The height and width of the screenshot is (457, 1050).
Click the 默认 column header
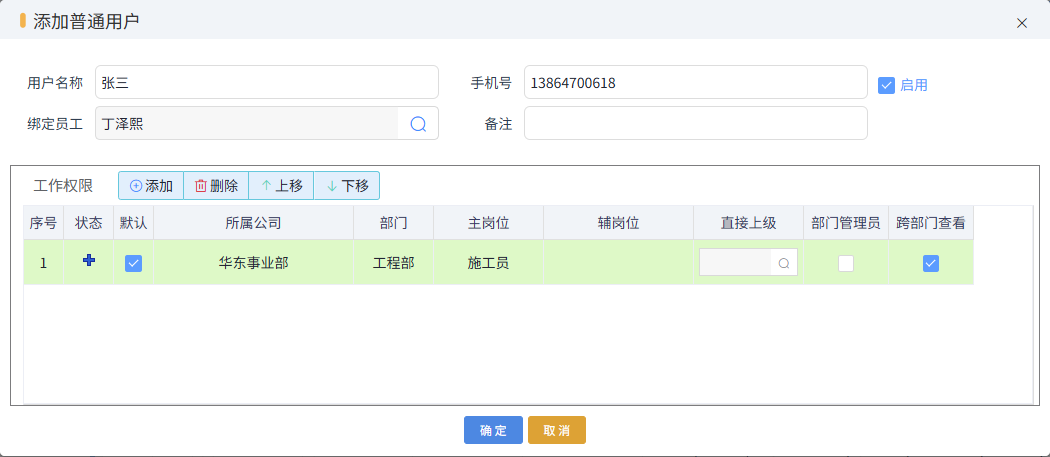coord(133,223)
